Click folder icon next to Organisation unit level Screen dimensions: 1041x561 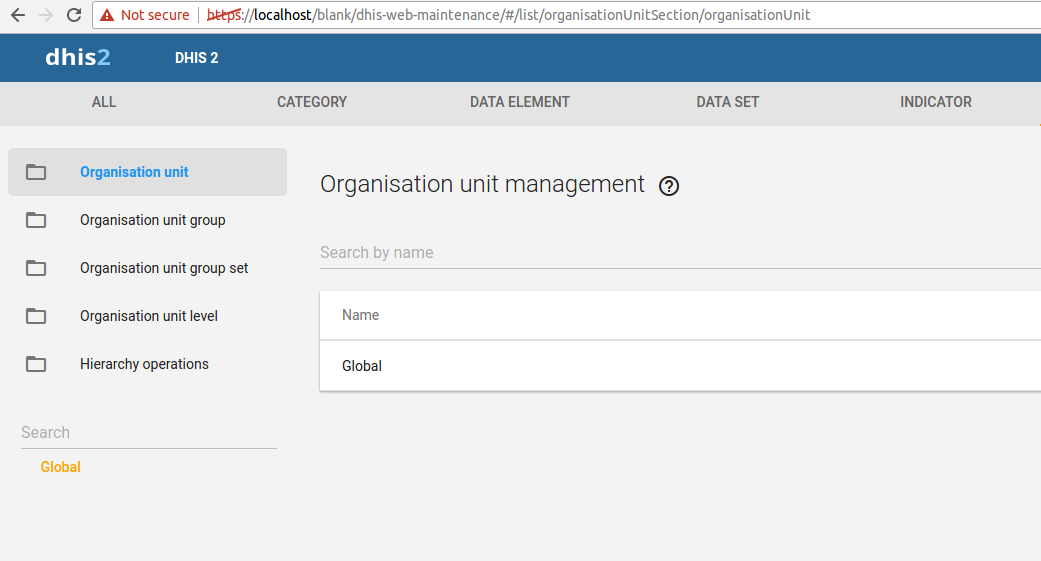tap(36, 316)
